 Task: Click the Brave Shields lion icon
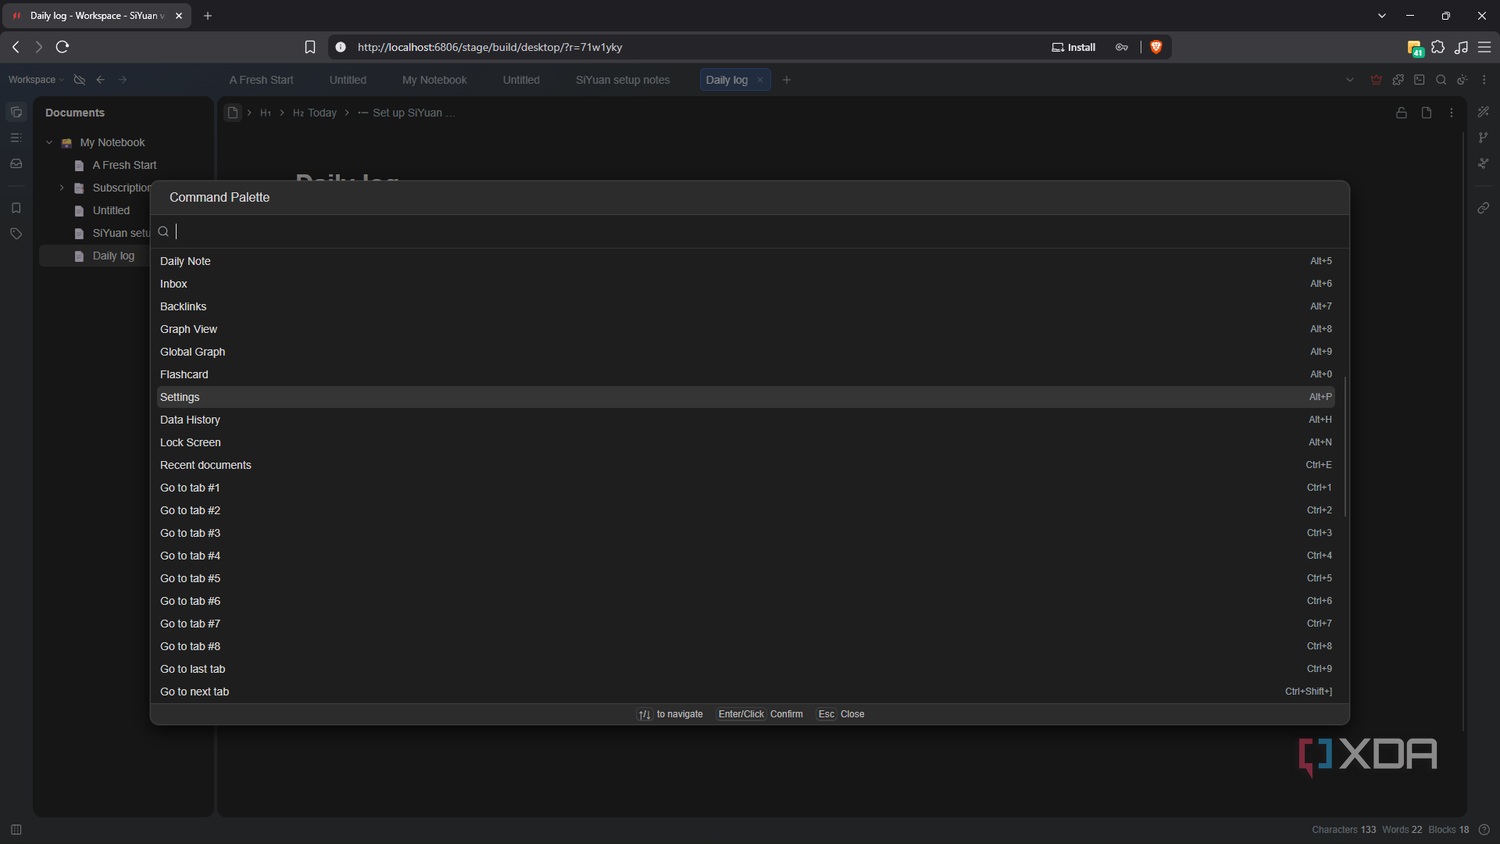pyautogui.click(x=1156, y=47)
